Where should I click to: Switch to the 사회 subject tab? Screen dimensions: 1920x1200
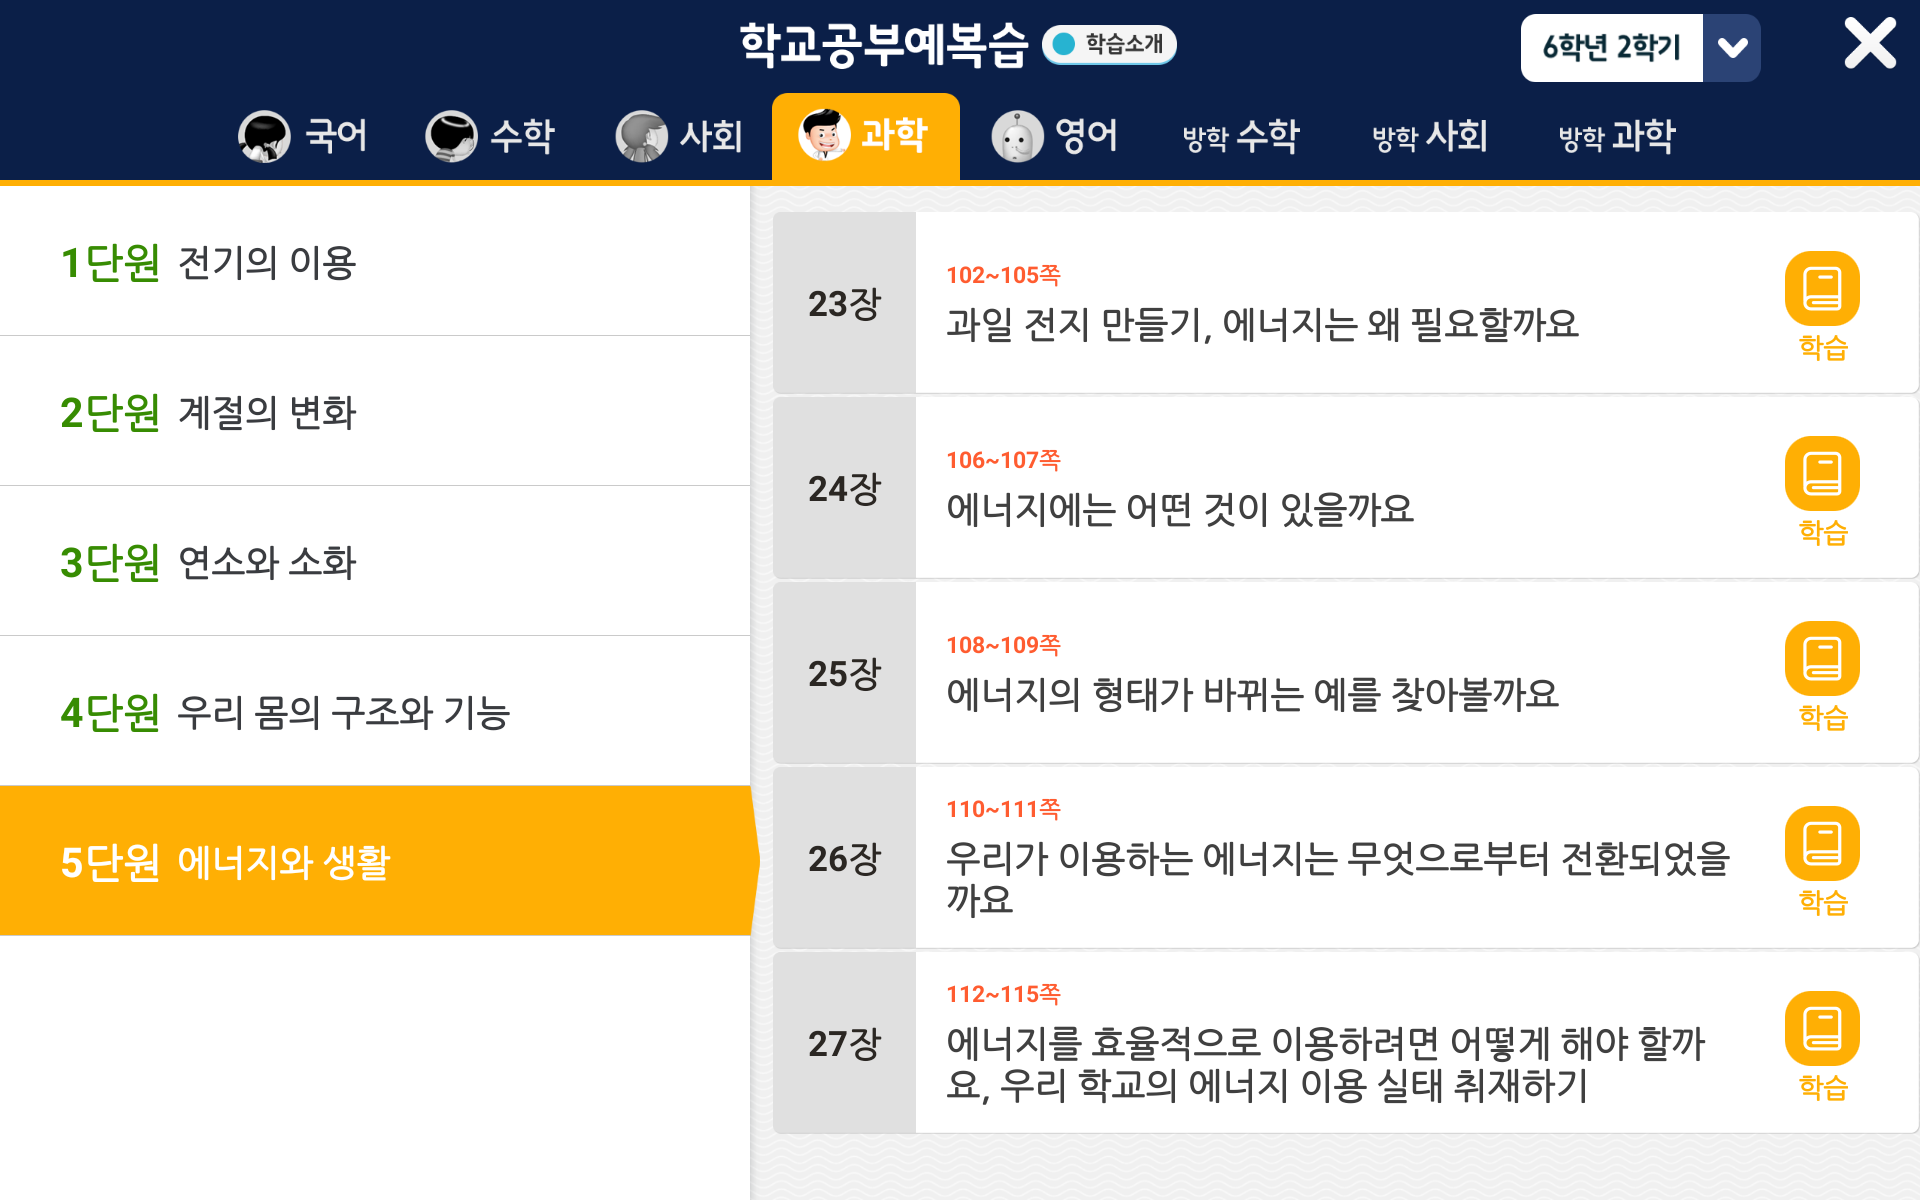pos(680,136)
